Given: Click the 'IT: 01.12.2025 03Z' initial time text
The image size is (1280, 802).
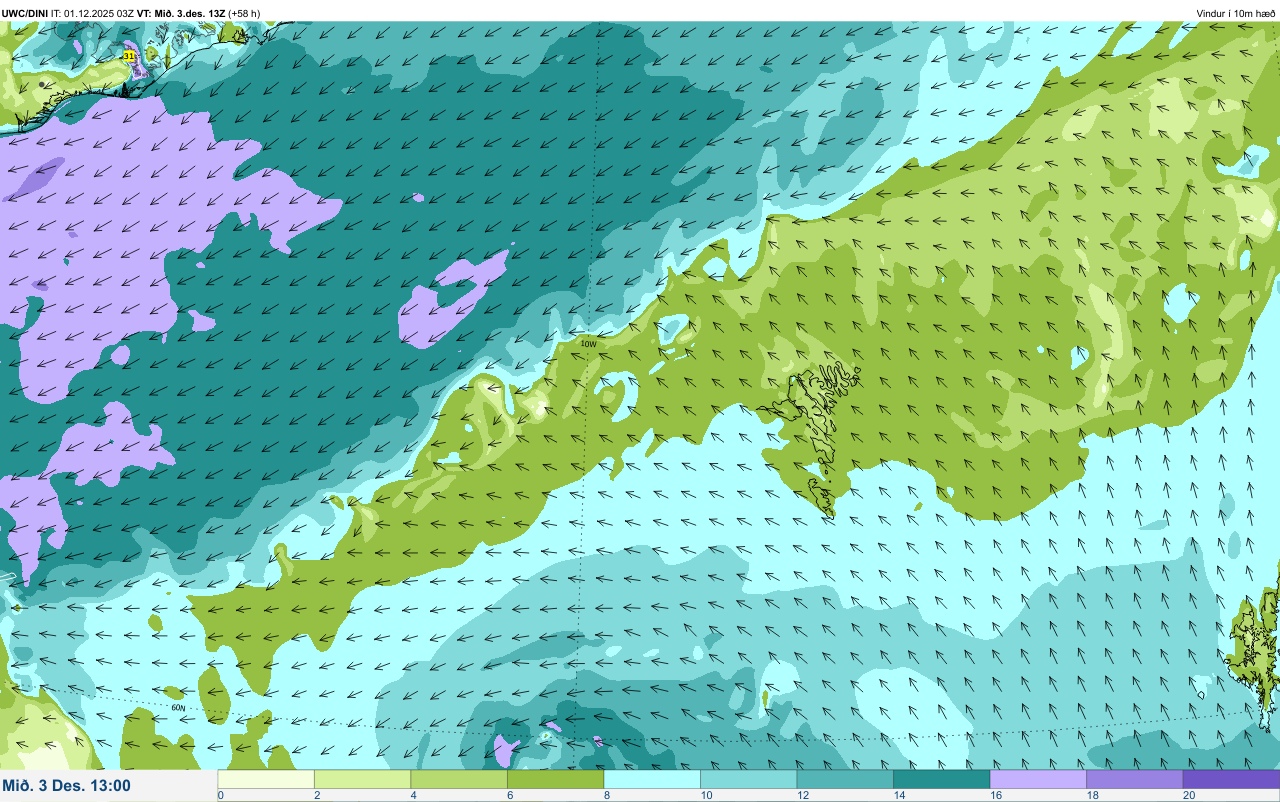Looking at the screenshot, I should pyautogui.click(x=93, y=13).
